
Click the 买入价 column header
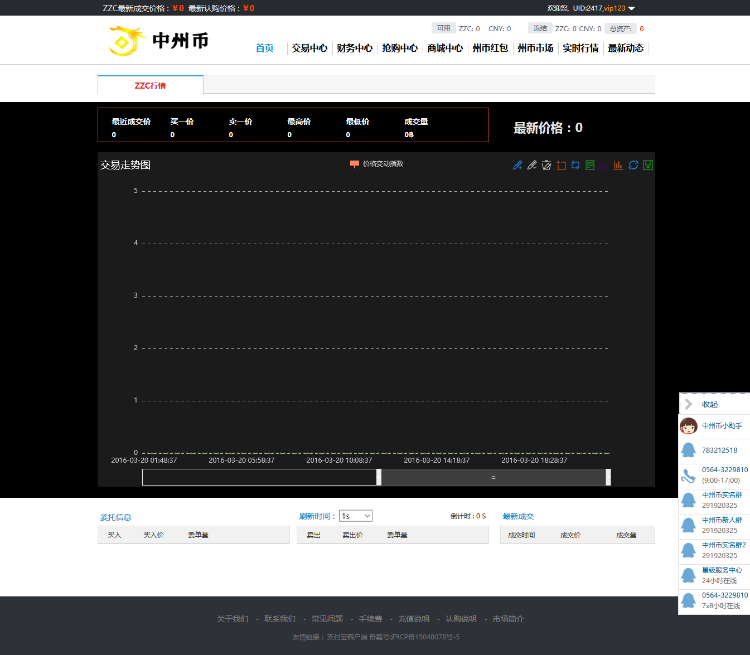154,535
